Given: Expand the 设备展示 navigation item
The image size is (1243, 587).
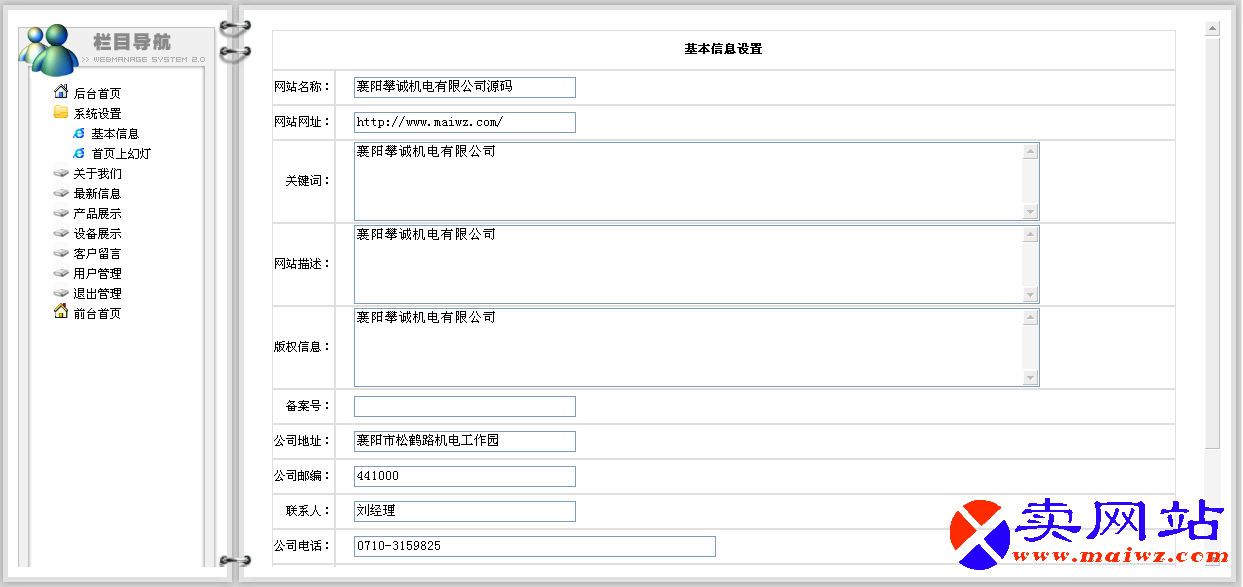Looking at the screenshot, I should tap(97, 233).
